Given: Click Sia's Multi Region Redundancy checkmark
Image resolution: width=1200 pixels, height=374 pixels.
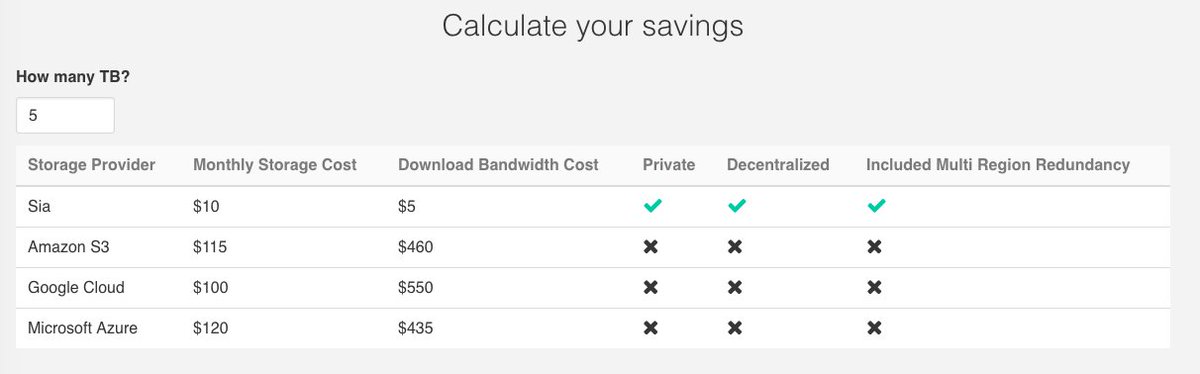Looking at the screenshot, I should pos(876,206).
